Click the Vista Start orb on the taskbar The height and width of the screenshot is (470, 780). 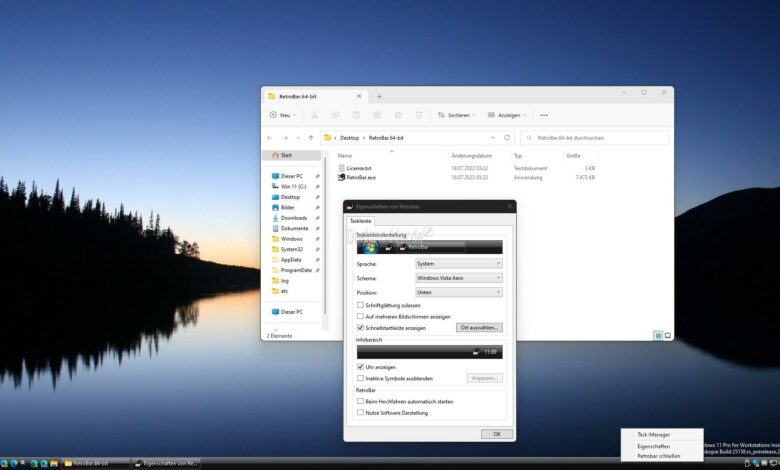[x=6, y=464]
